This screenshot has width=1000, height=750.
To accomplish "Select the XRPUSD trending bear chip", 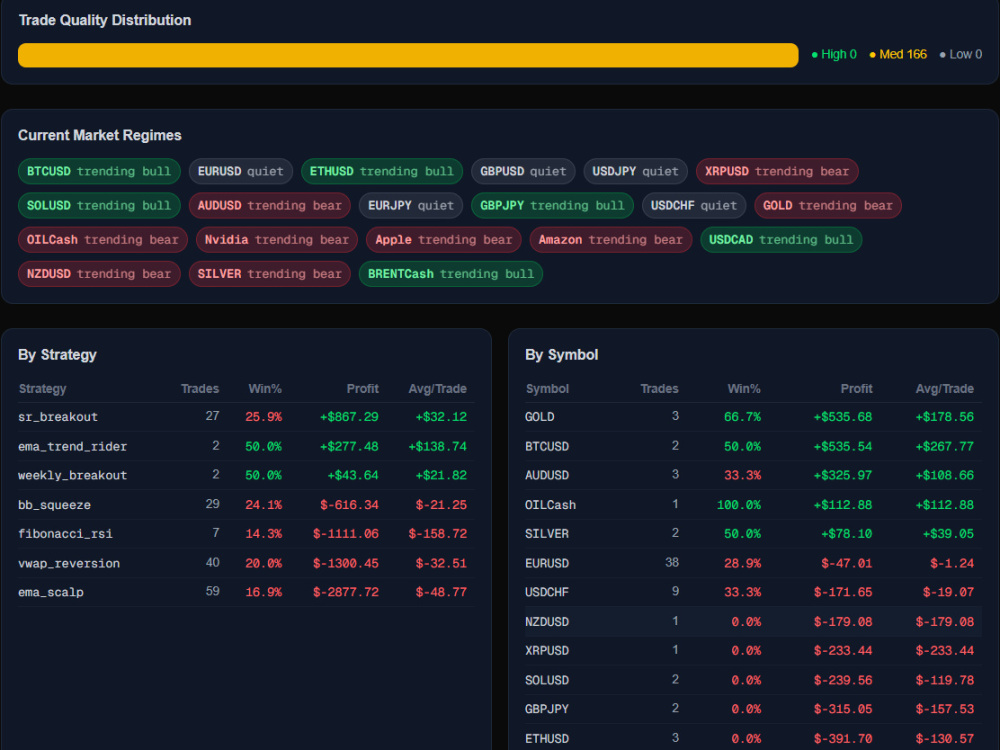I will pos(777,171).
